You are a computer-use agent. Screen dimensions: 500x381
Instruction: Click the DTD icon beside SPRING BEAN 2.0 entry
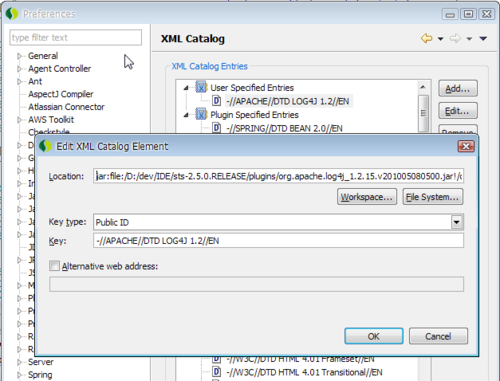click(217, 128)
